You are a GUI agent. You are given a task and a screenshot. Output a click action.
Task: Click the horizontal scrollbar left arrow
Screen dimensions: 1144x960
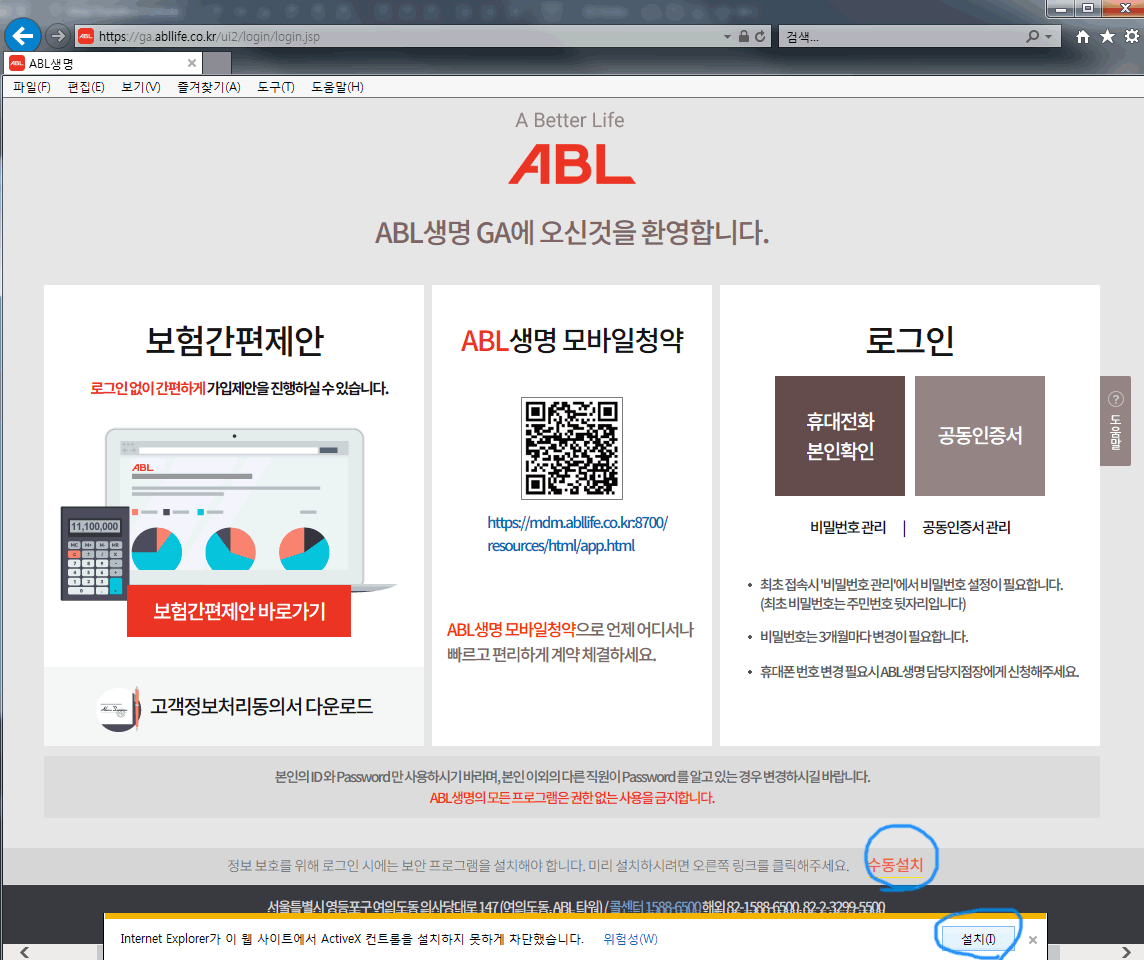pyautogui.click(x=25, y=952)
